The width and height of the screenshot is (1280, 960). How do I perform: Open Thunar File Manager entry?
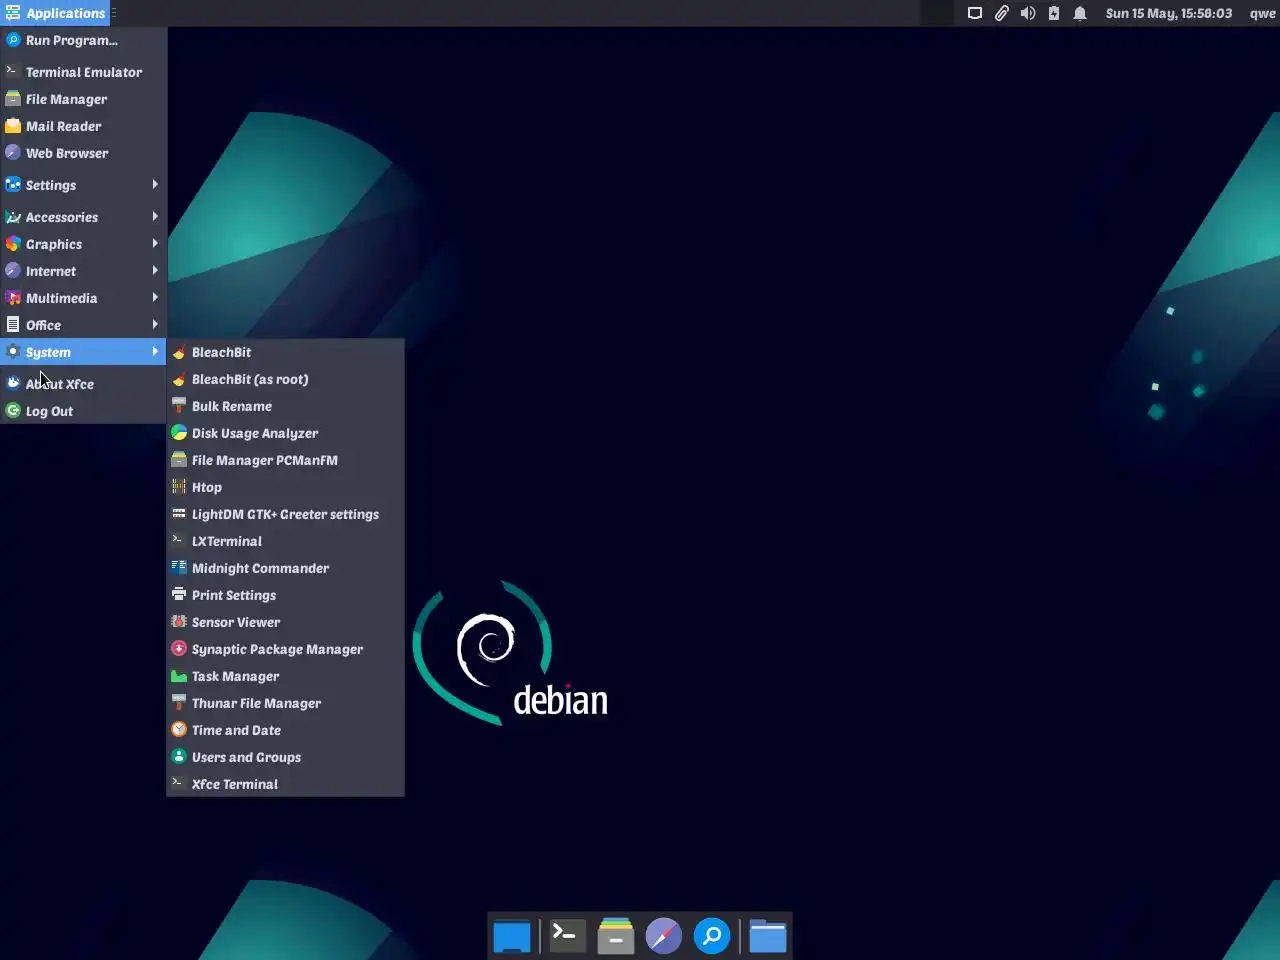[285, 703]
